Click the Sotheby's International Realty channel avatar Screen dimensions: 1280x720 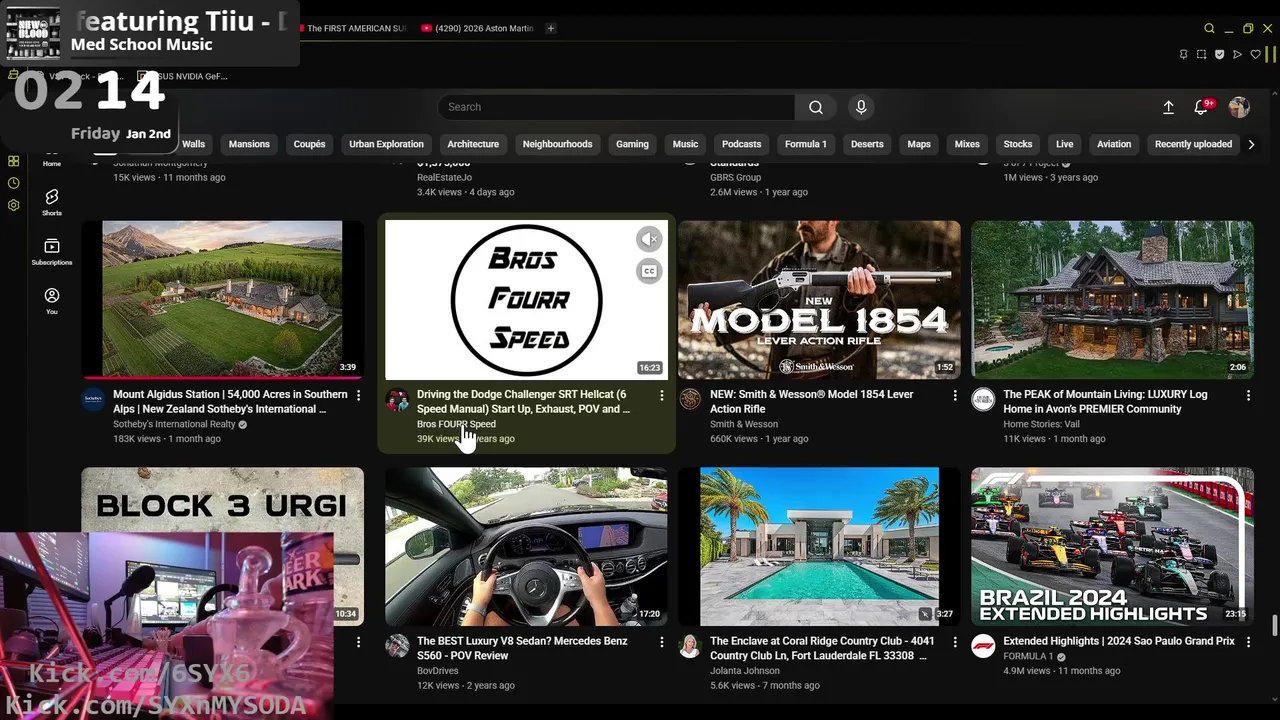click(x=93, y=400)
